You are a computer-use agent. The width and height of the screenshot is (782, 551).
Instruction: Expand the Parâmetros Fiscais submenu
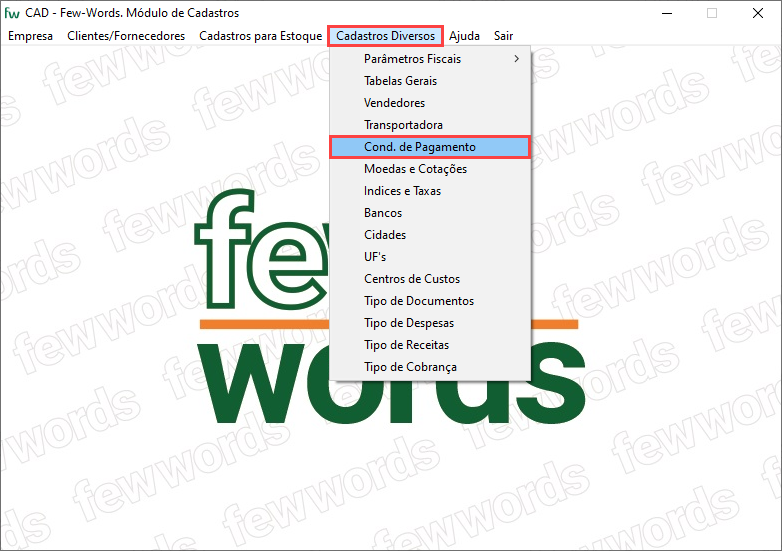tap(430, 59)
